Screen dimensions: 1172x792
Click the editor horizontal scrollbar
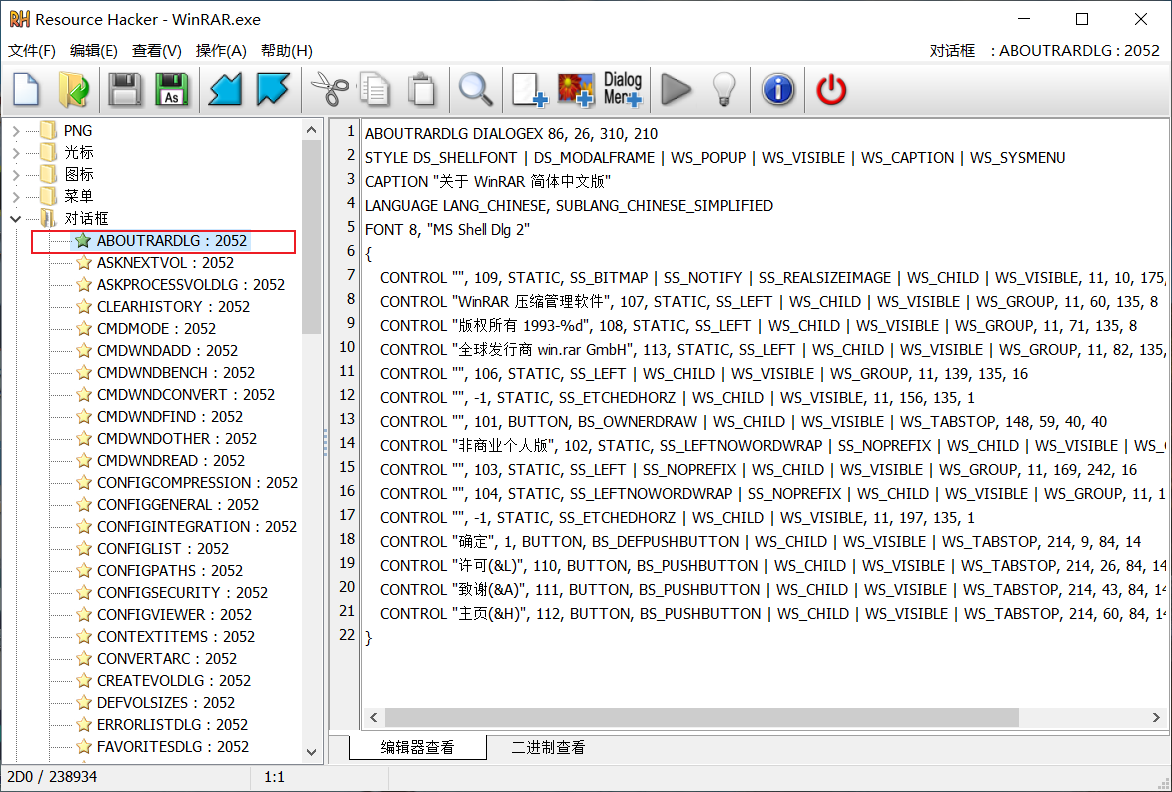point(700,718)
